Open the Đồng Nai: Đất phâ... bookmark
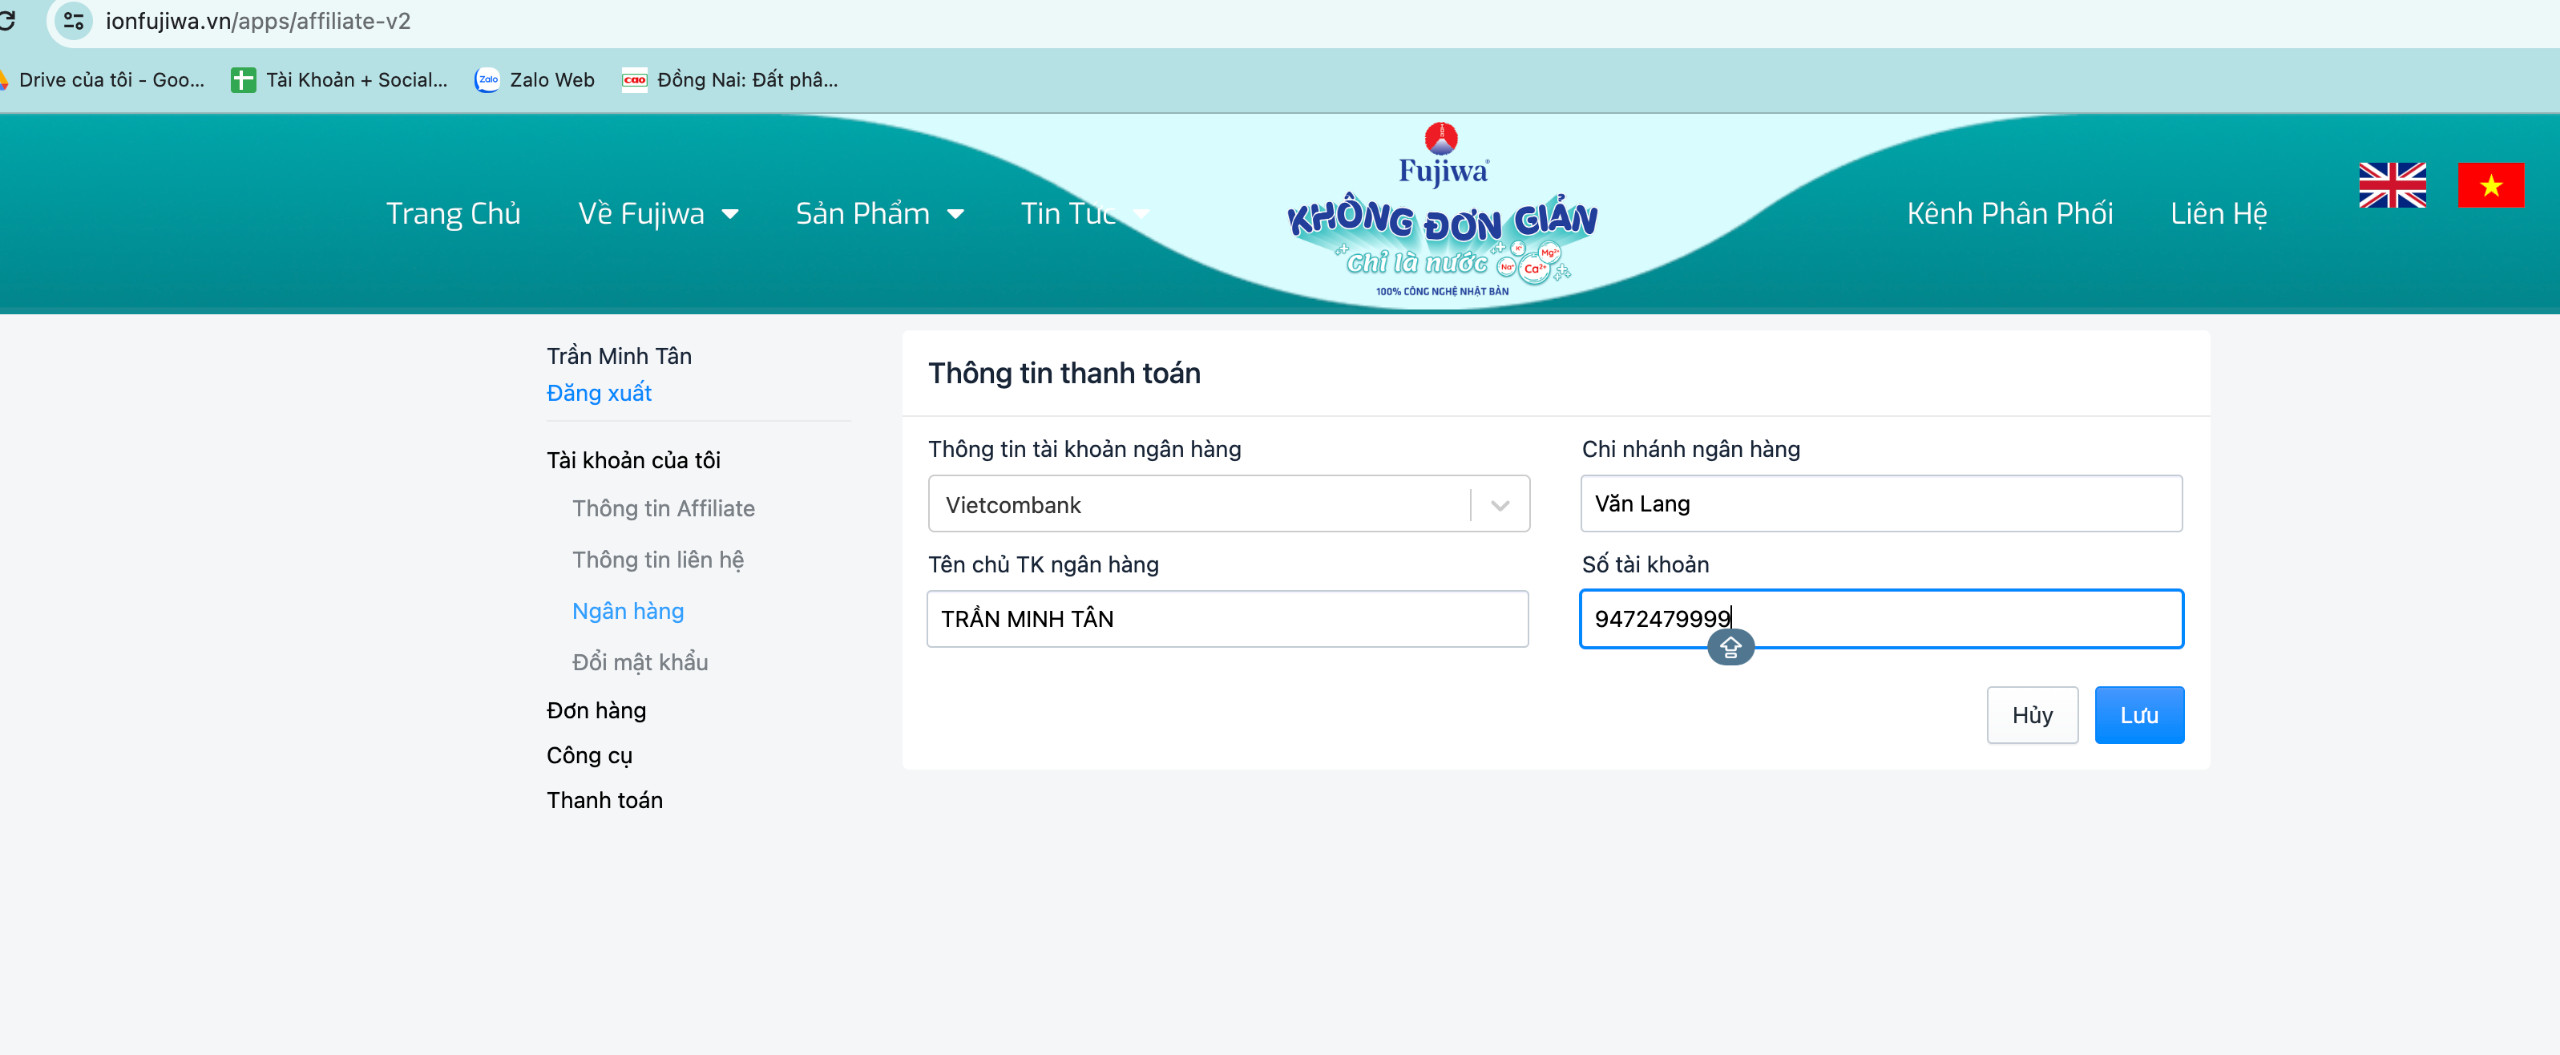This screenshot has height=1055, width=2560. click(731, 80)
